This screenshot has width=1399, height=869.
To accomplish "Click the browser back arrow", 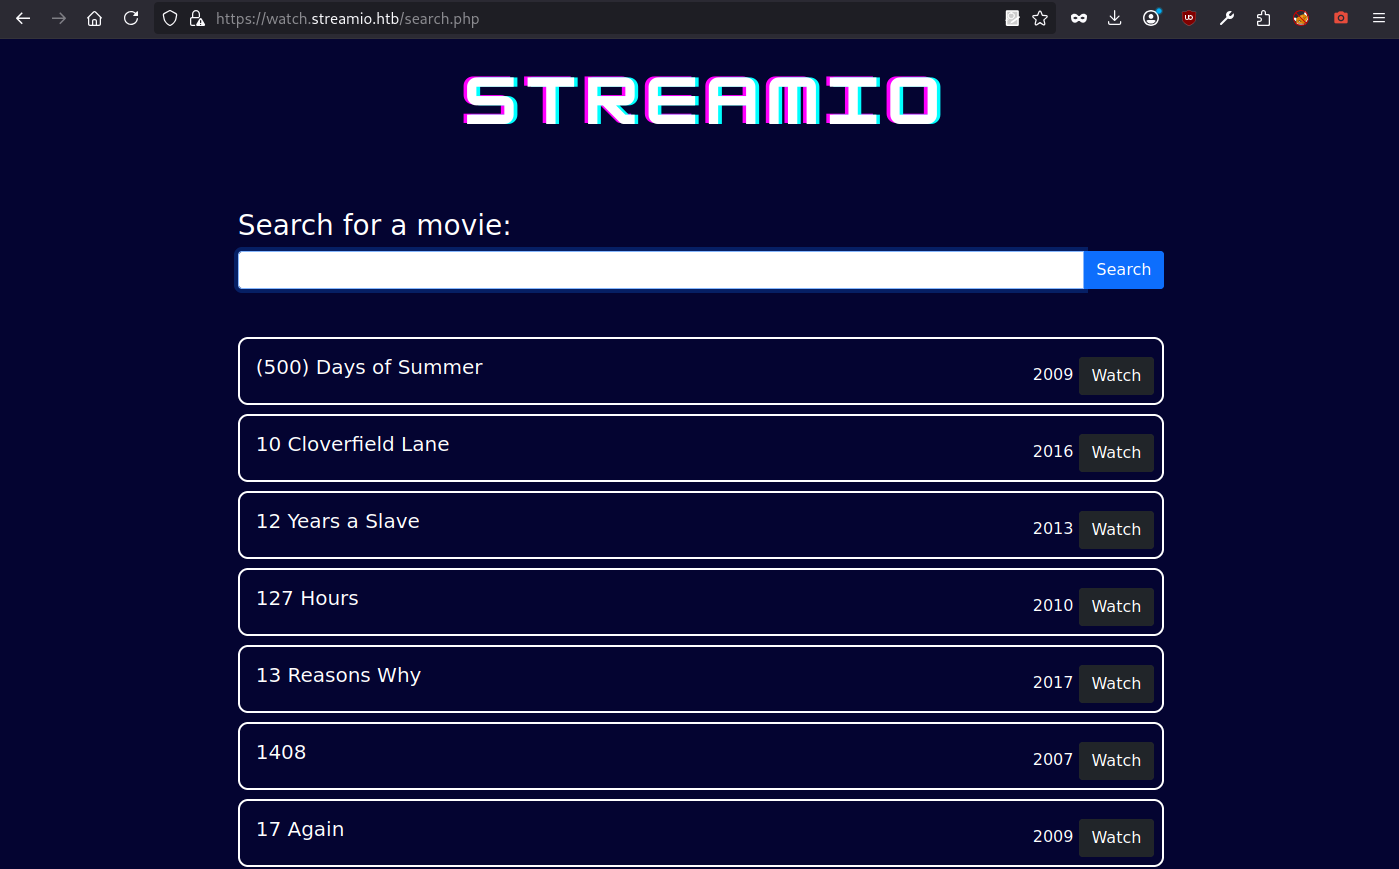I will pos(23,18).
